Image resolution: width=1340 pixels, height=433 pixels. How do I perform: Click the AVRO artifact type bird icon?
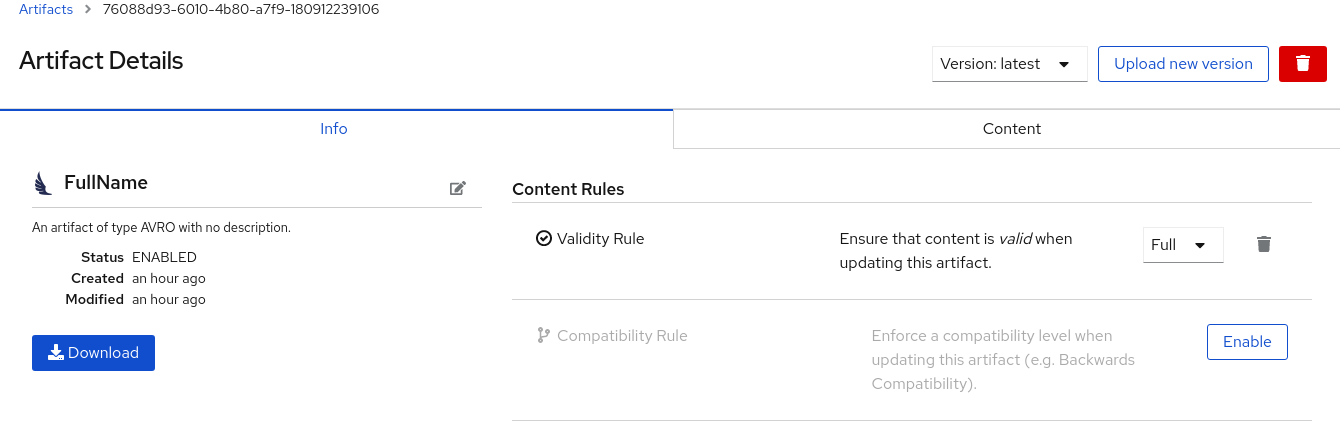tap(42, 183)
